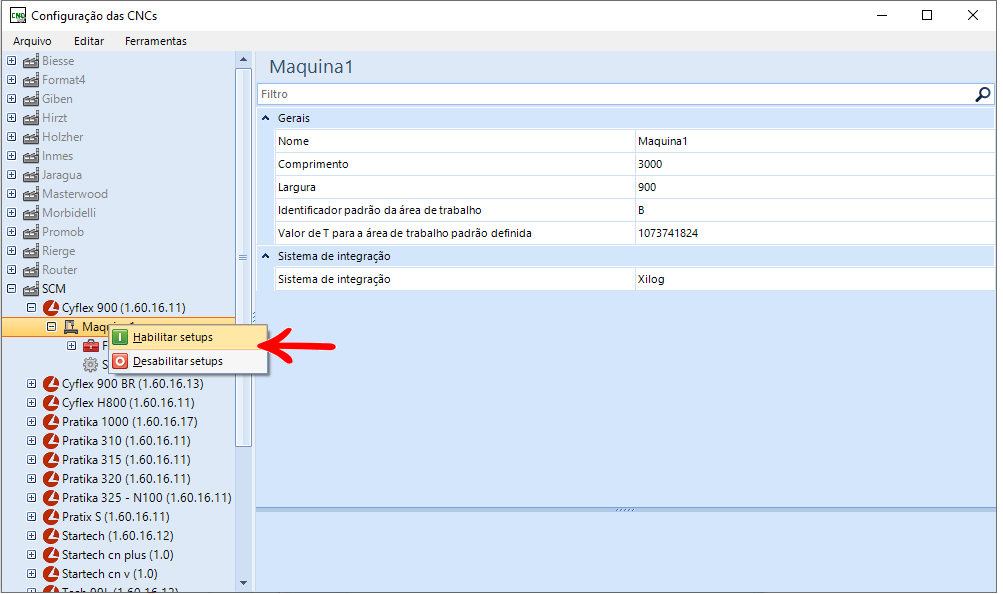Click the Hirzt manufacturer factory icon
The height and width of the screenshot is (594, 1003).
(31, 118)
